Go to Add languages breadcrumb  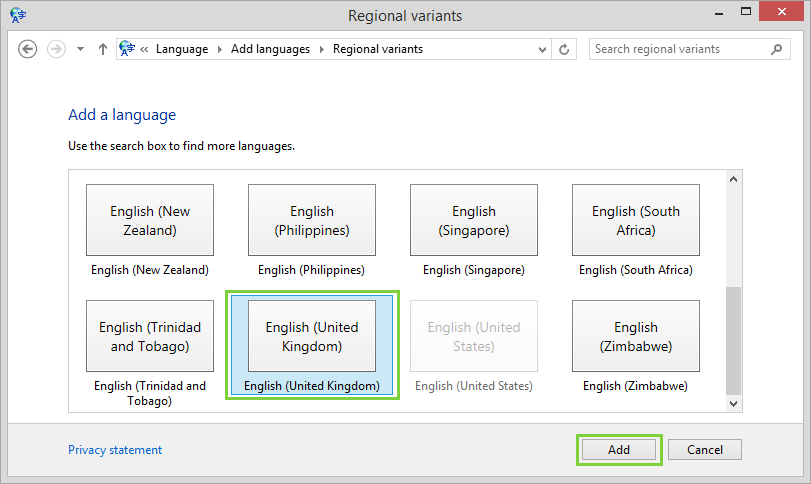point(270,49)
